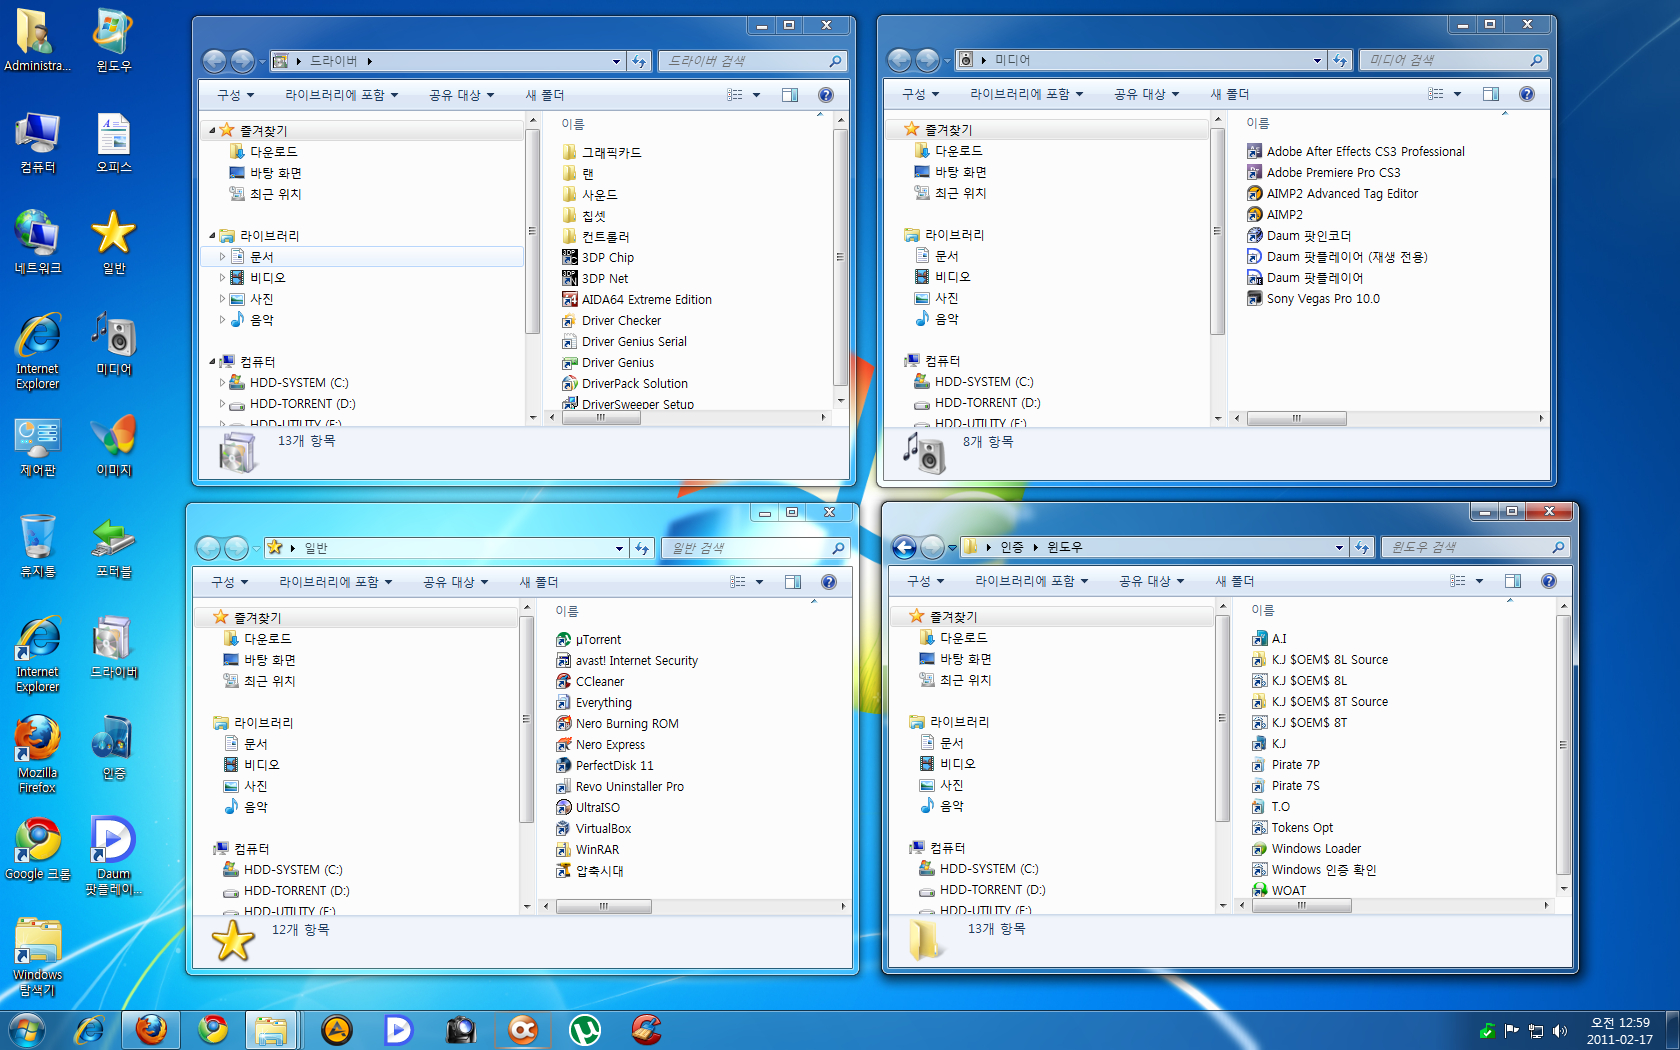Open view options dropdown in 드라이버 window
1680x1050 pixels.
click(757, 95)
